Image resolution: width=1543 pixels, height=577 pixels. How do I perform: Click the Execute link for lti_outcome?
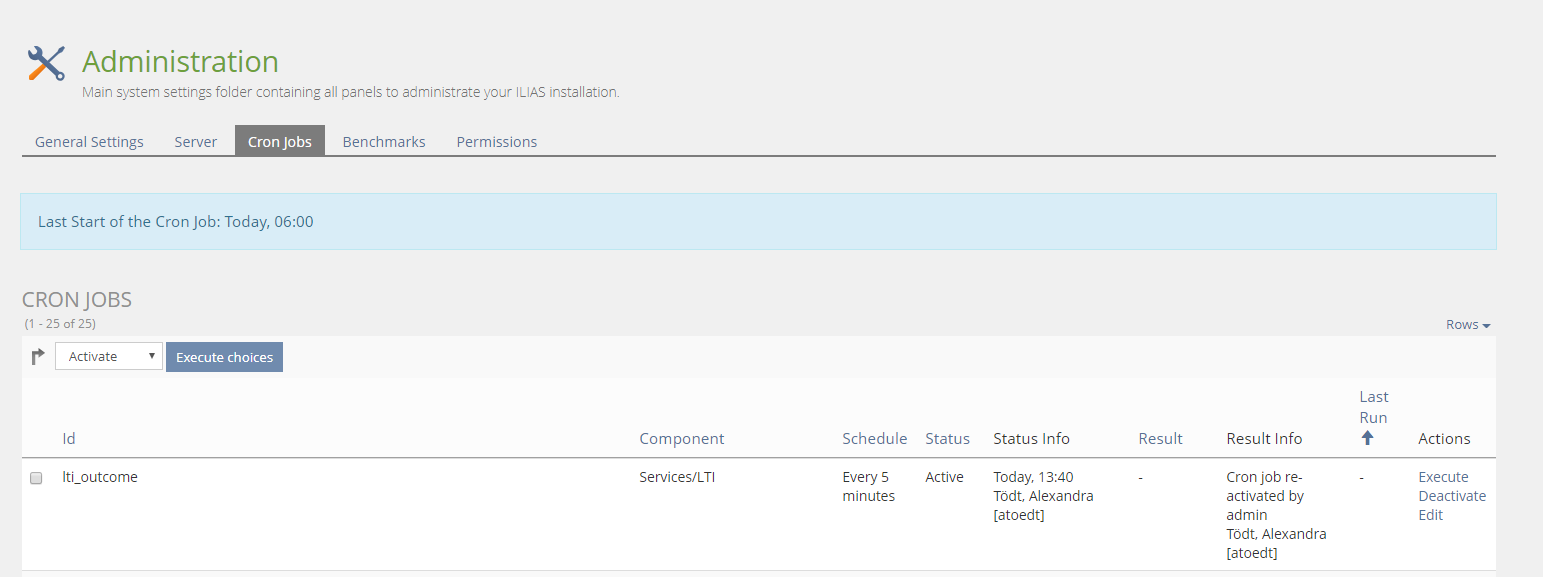[1443, 477]
